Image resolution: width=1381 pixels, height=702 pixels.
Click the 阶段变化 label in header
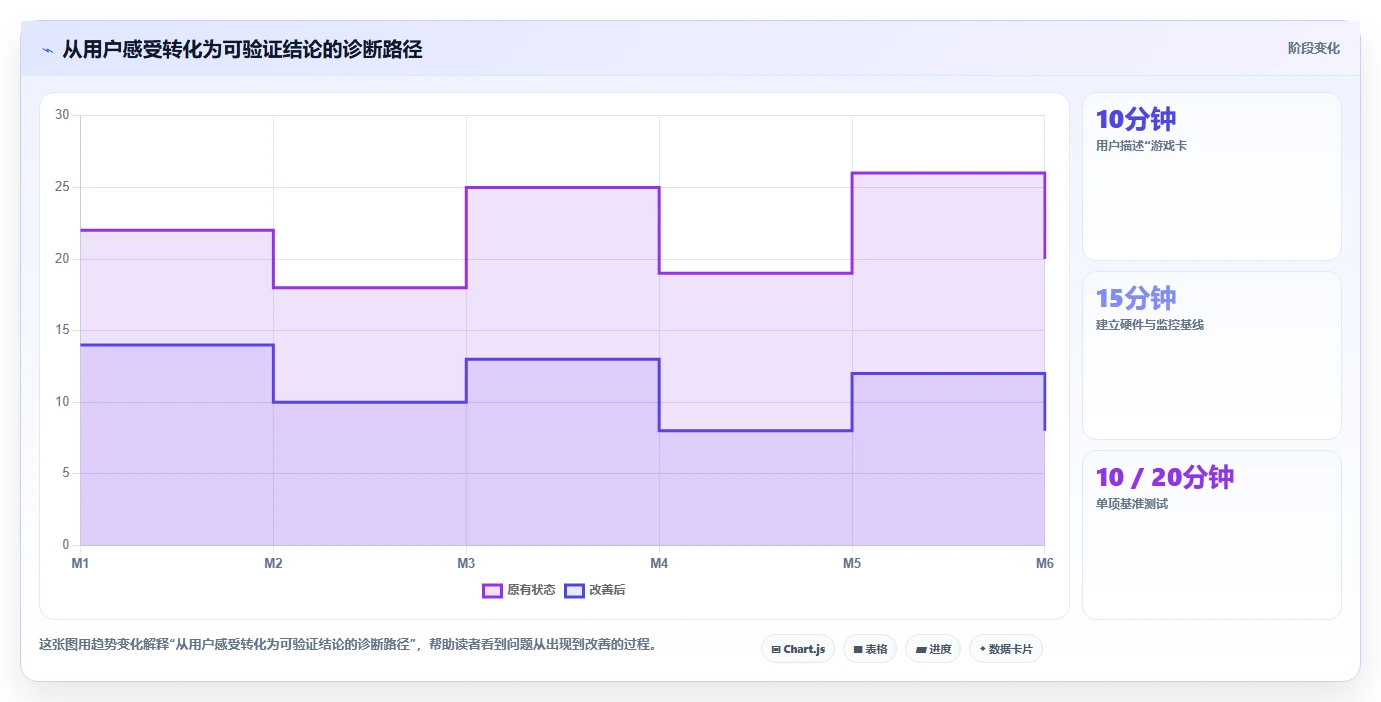[x=1313, y=48]
